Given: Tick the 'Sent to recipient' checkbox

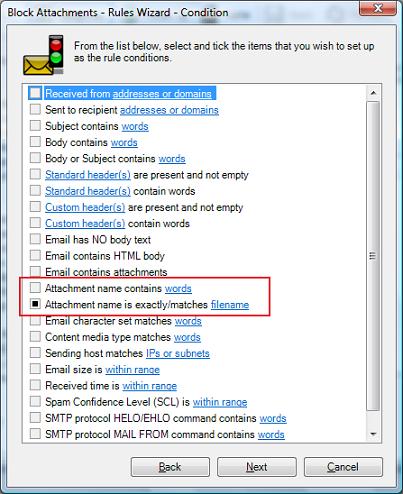Looking at the screenshot, I should [x=35, y=109].
